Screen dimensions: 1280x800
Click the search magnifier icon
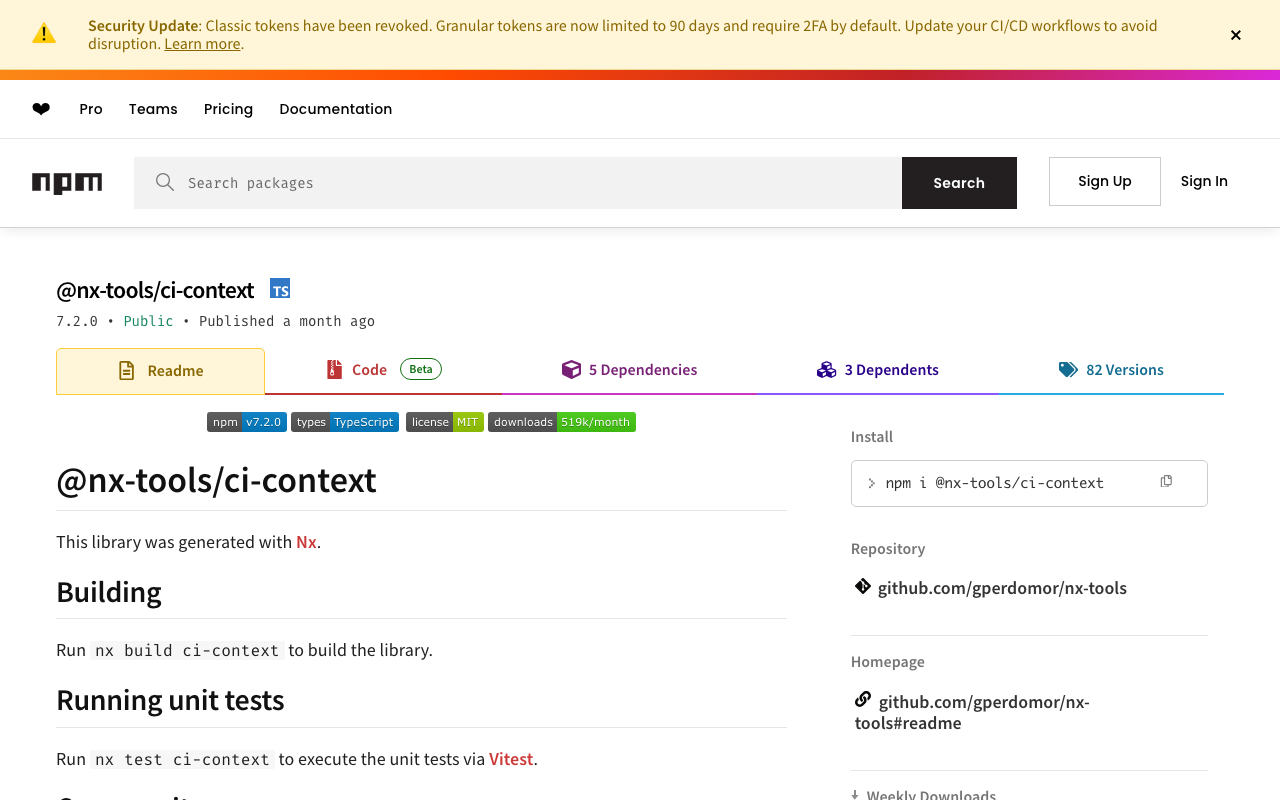(165, 182)
